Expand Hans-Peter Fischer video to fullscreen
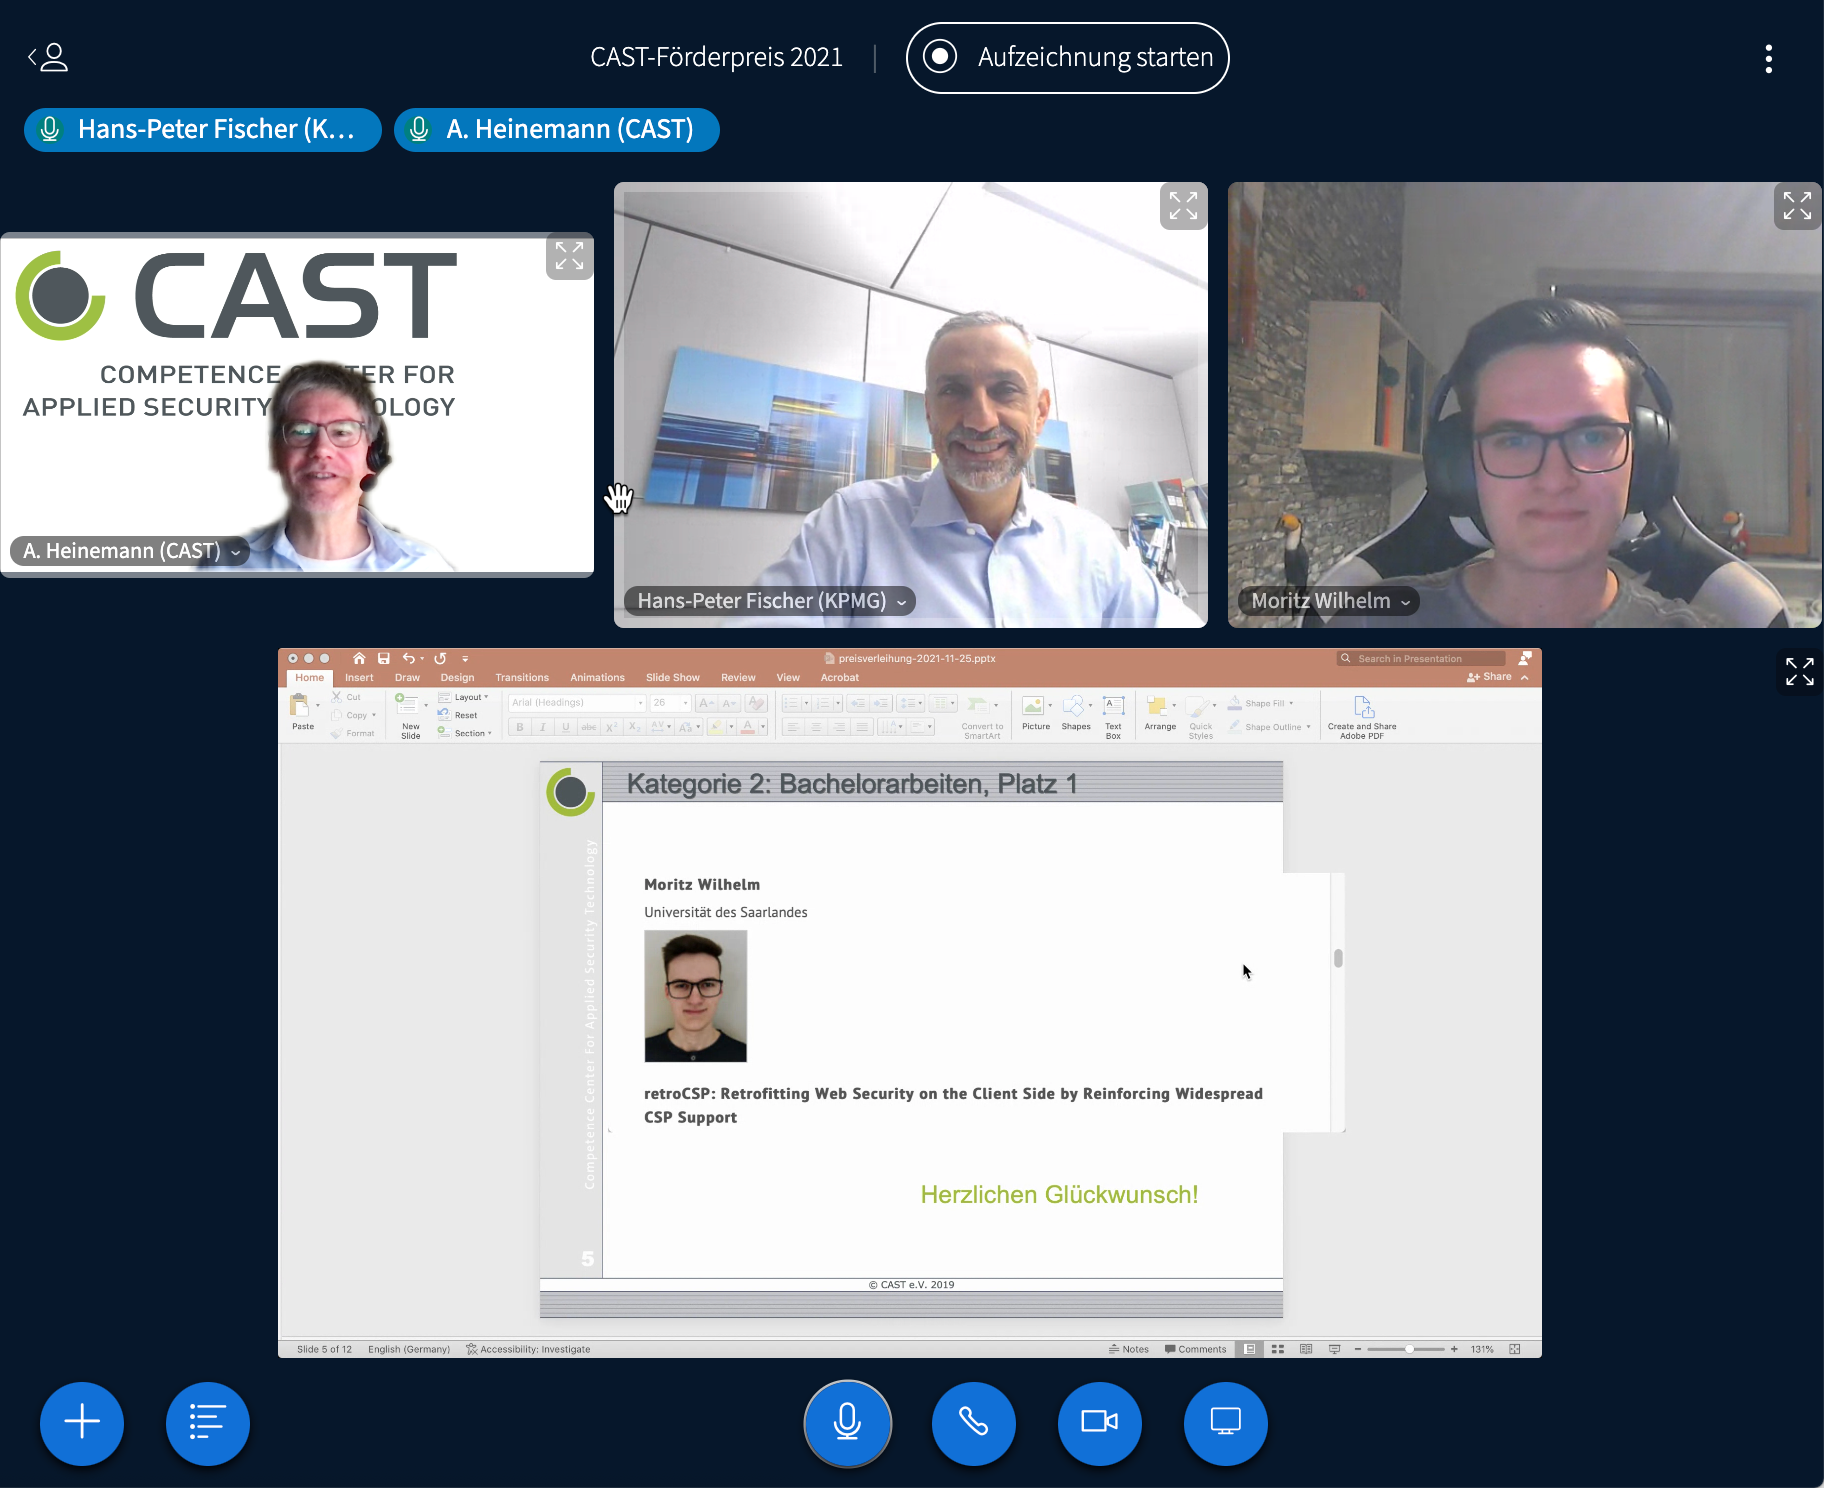Screen dimensions: 1824x1488 (x=1183, y=206)
